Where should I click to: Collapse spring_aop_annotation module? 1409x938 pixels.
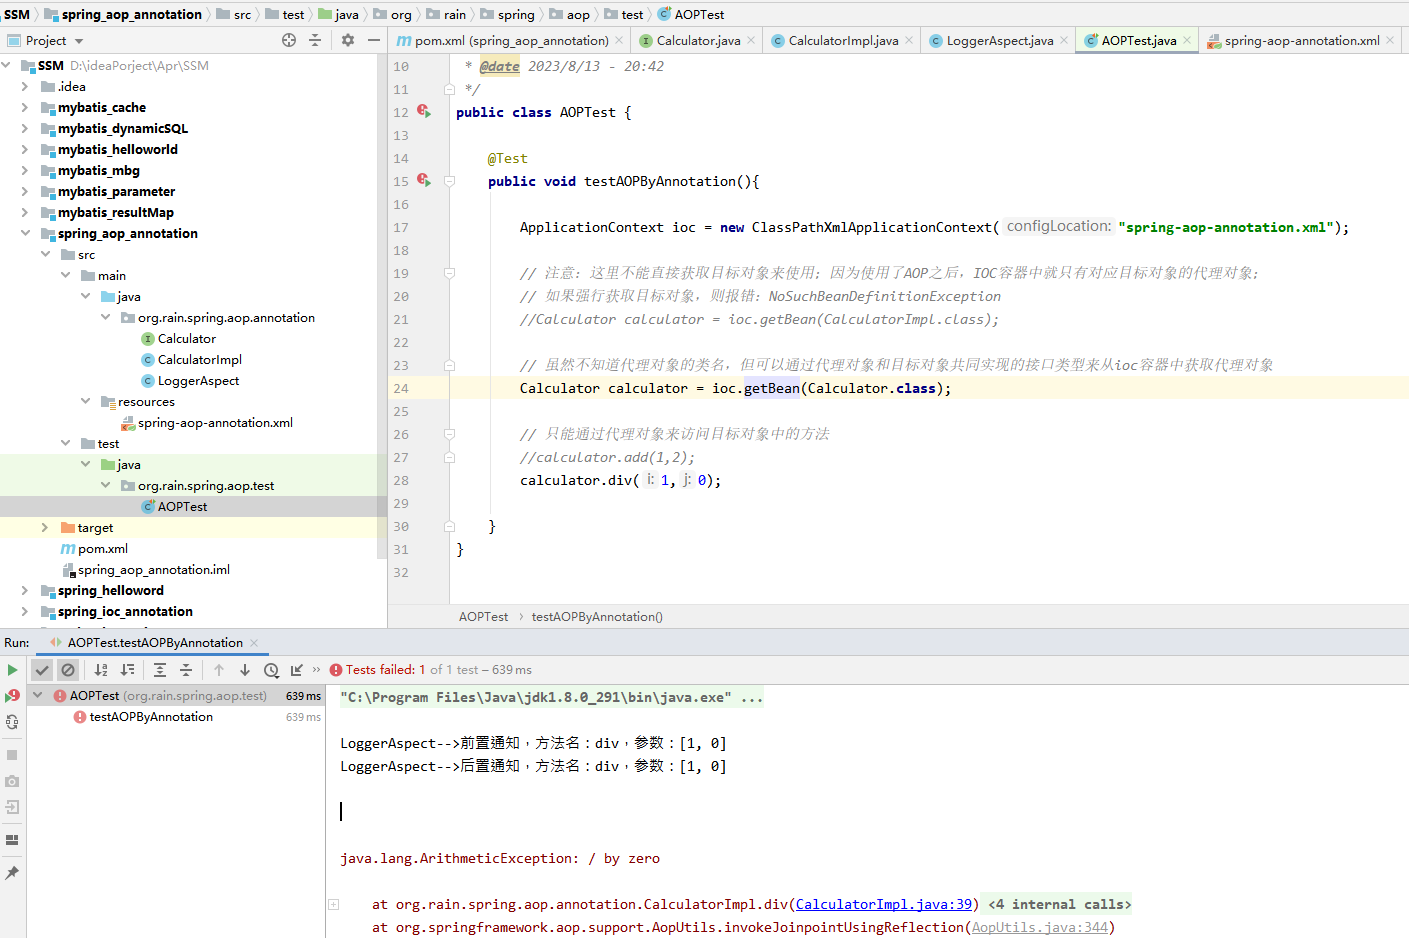[25, 234]
